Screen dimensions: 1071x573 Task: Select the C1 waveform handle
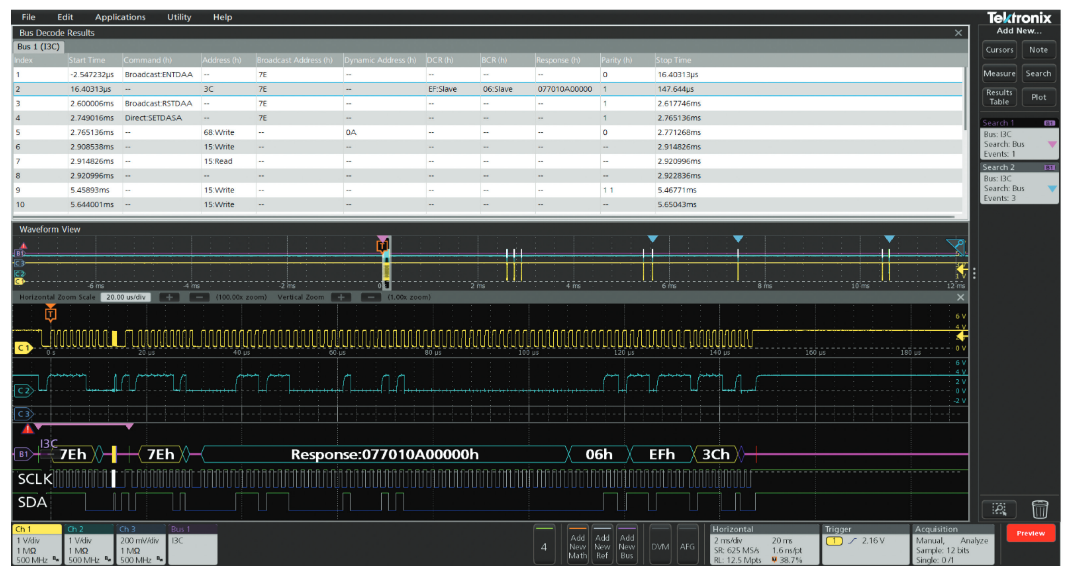point(23,348)
